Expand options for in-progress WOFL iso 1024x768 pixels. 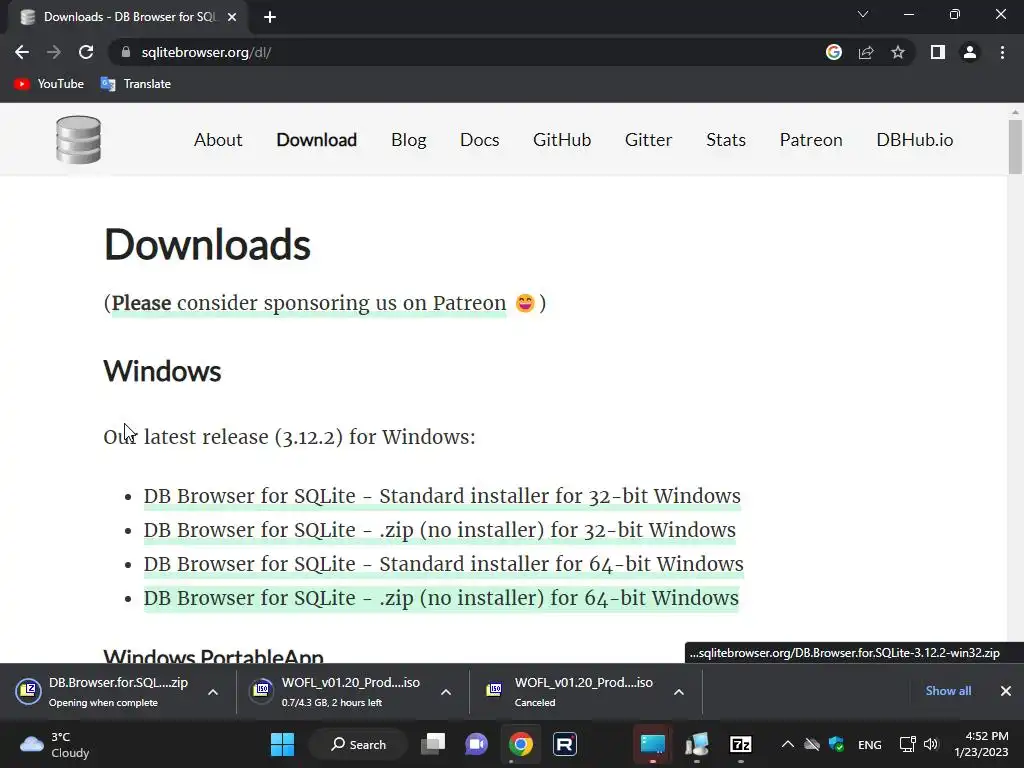tap(446, 692)
